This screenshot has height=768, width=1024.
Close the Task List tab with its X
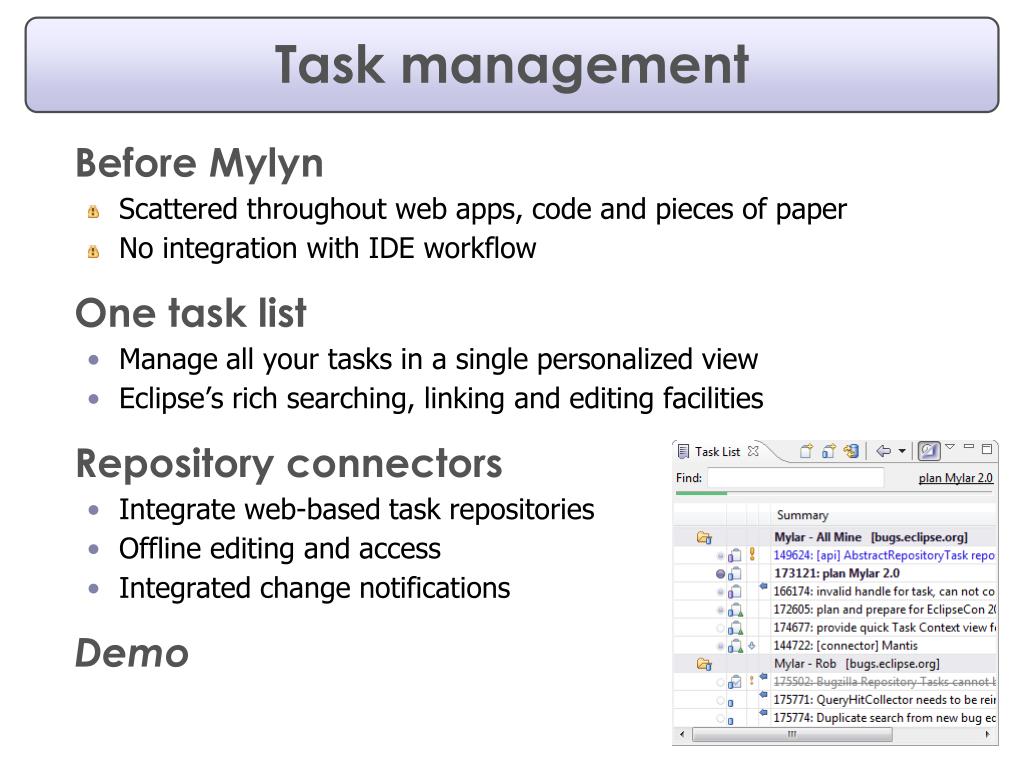tap(753, 451)
